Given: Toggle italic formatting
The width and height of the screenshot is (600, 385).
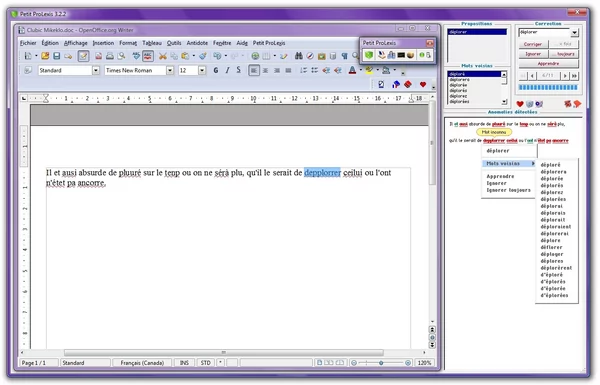Looking at the screenshot, I should point(227,70).
